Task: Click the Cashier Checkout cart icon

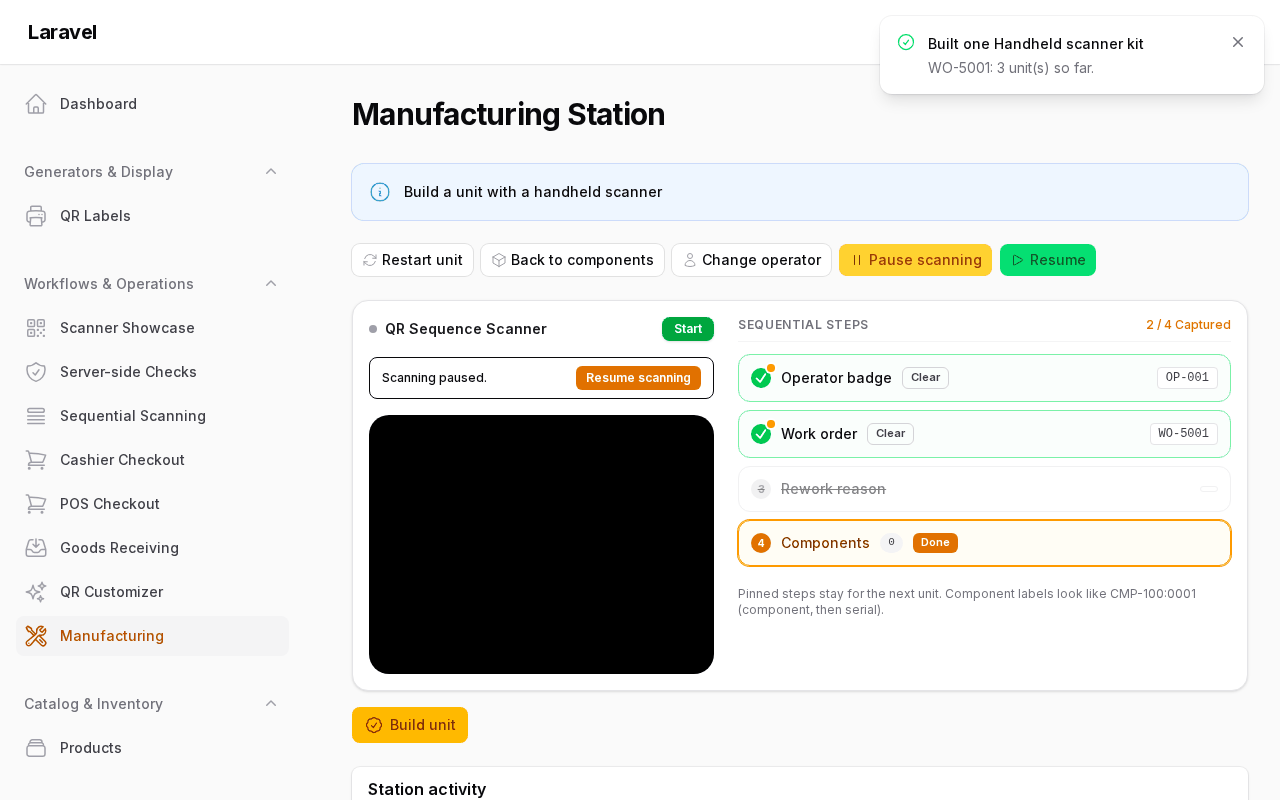Action: click(36, 460)
